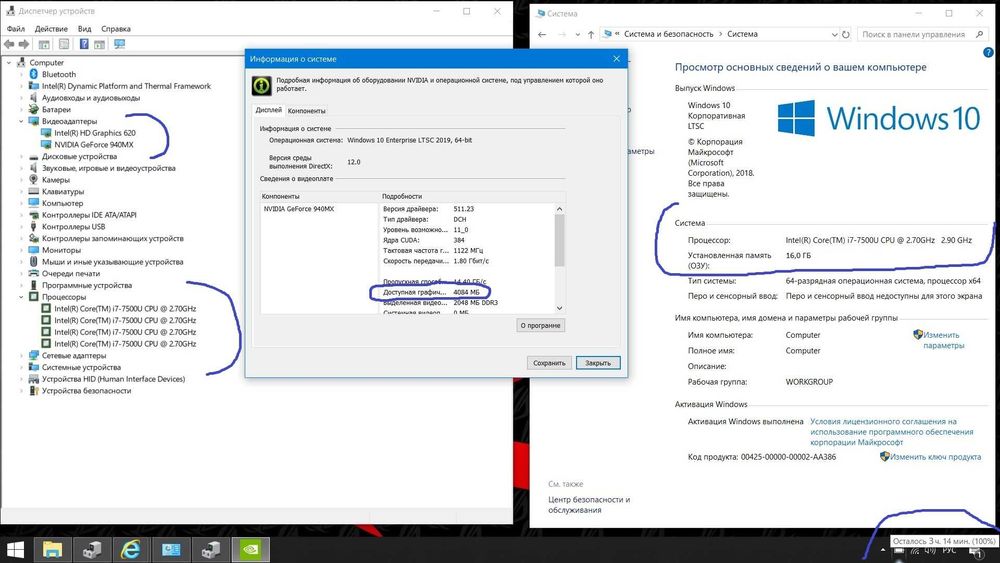Image resolution: width=1000 pixels, height=563 pixels.
Task: Expand Сетевые адаптеры category
Action: (x=21, y=356)
